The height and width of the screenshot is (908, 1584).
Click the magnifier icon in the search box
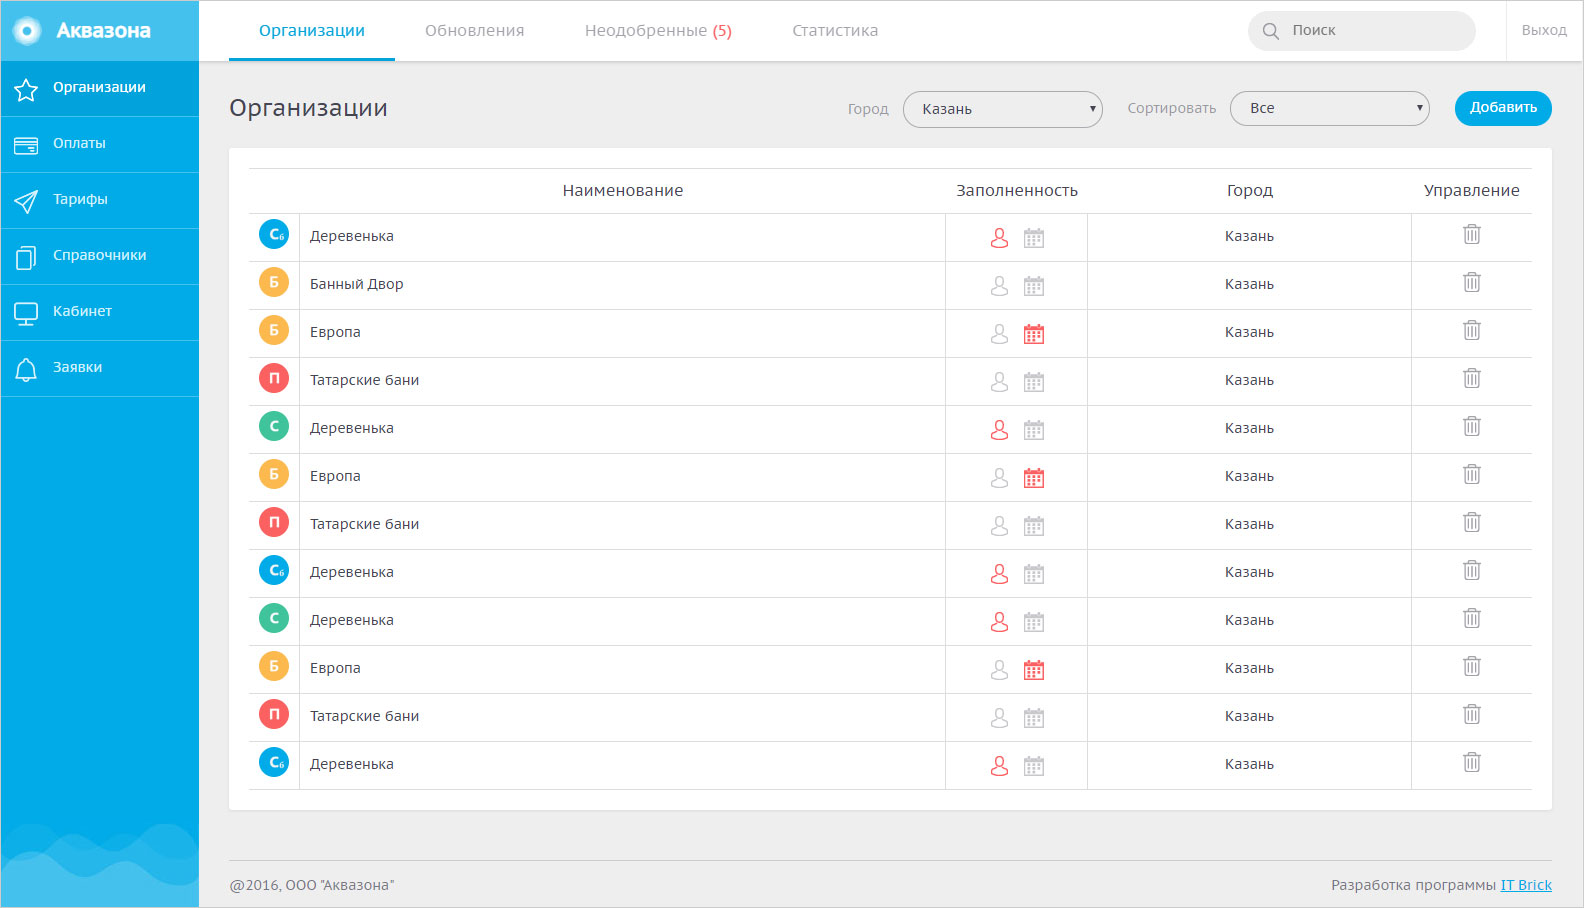point(1271,31)
